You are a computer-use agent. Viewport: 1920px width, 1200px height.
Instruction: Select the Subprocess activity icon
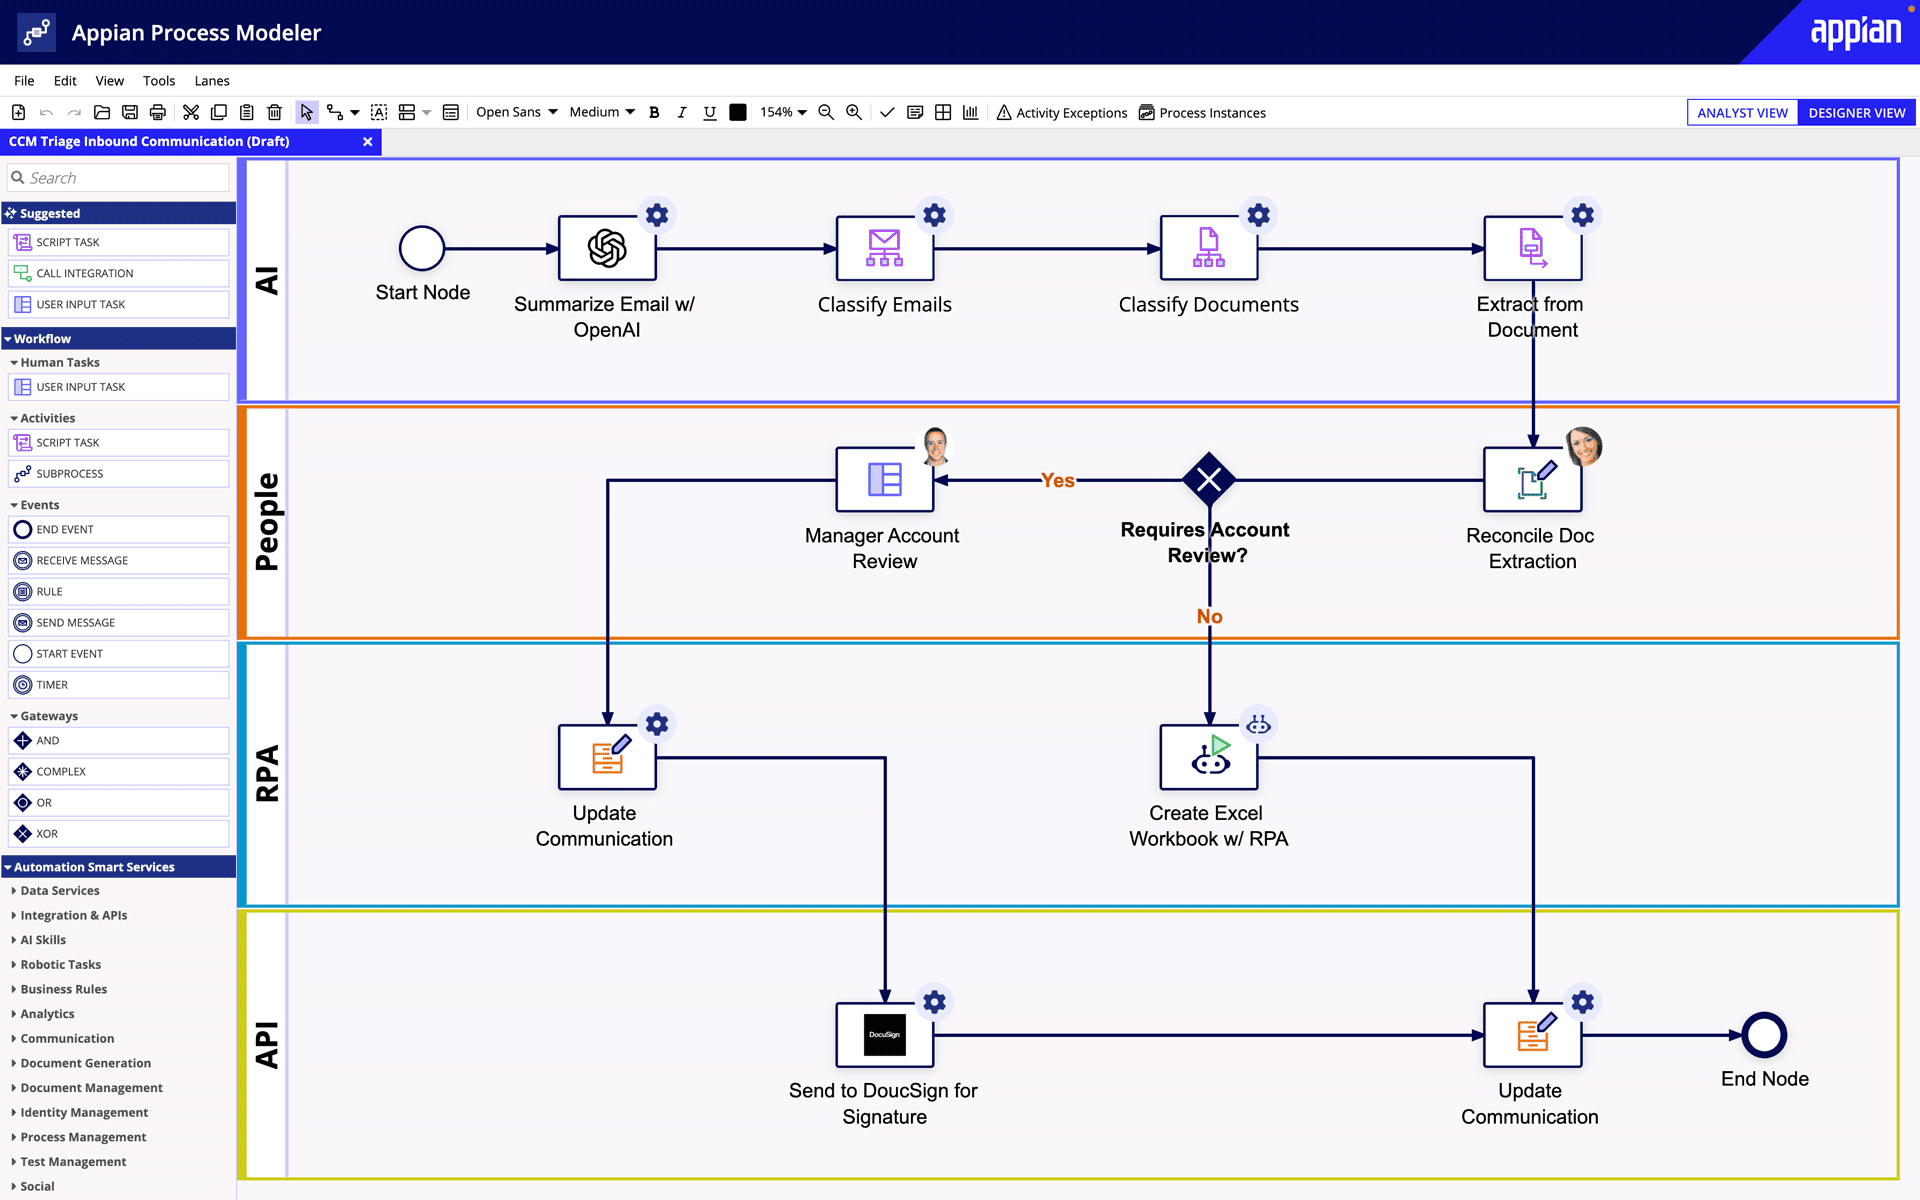coord(22,473)
